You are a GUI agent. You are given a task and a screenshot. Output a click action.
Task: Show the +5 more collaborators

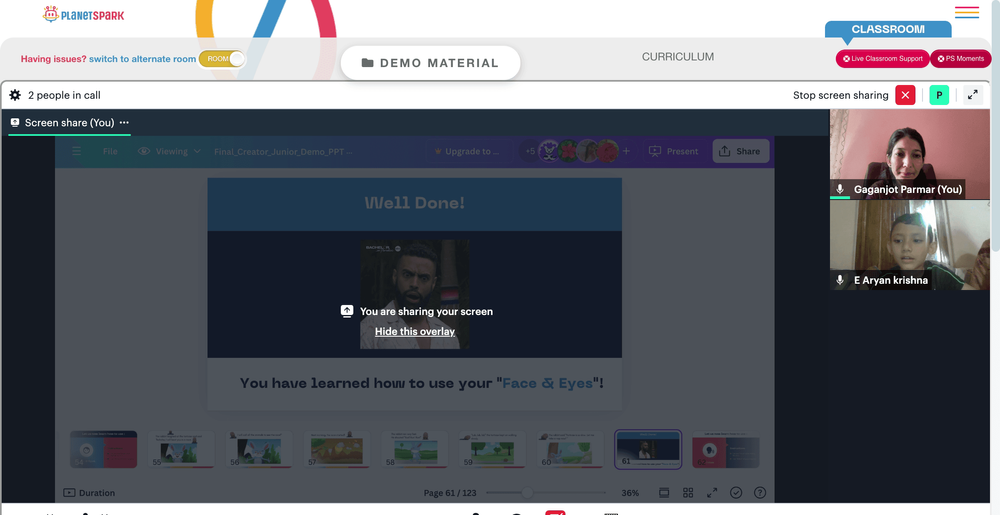pos(530,151)
